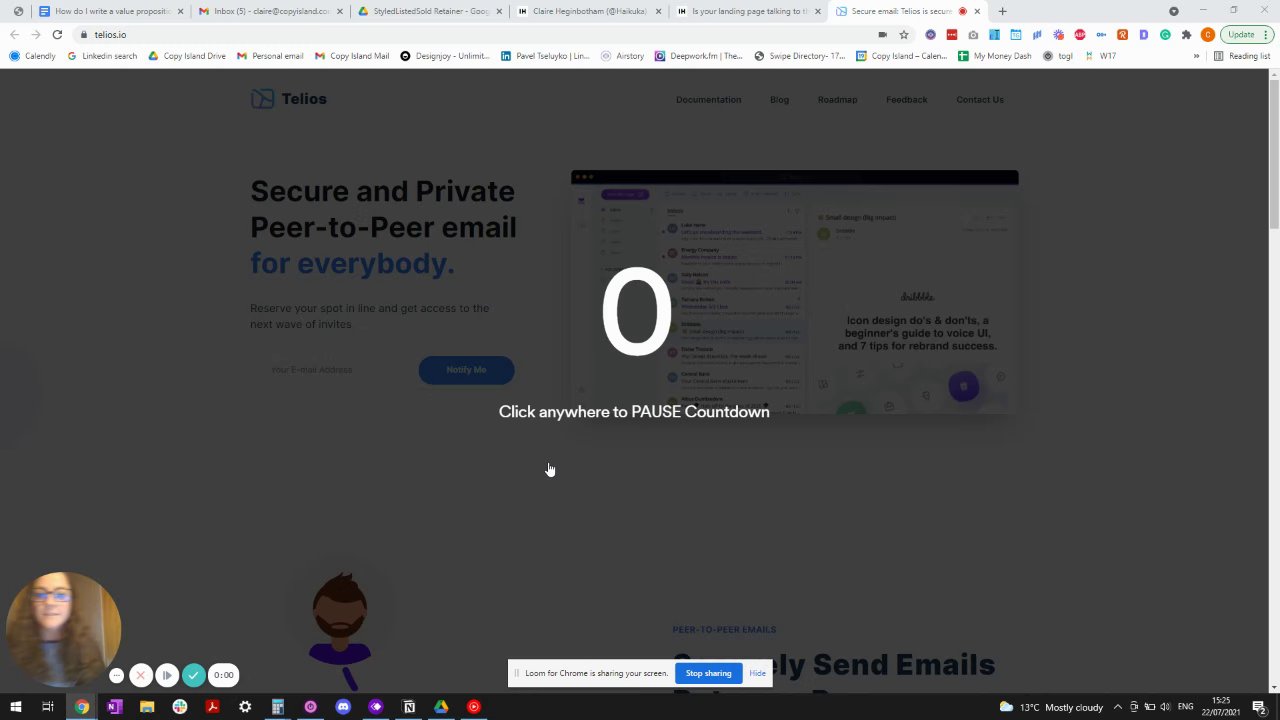Open Discord from the taskbar
The width and height of the screenshot is (1280, 720).
click(343, 707)
